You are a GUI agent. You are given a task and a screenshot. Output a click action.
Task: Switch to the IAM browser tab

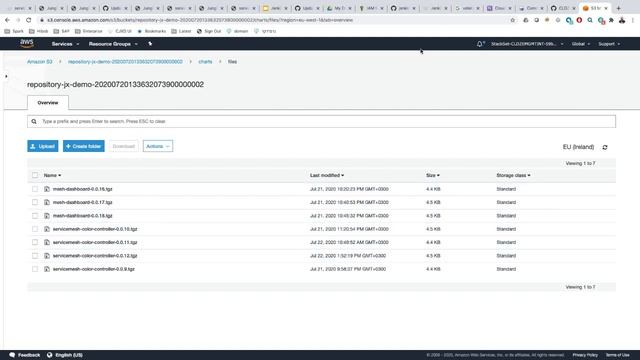pos(371,8)
